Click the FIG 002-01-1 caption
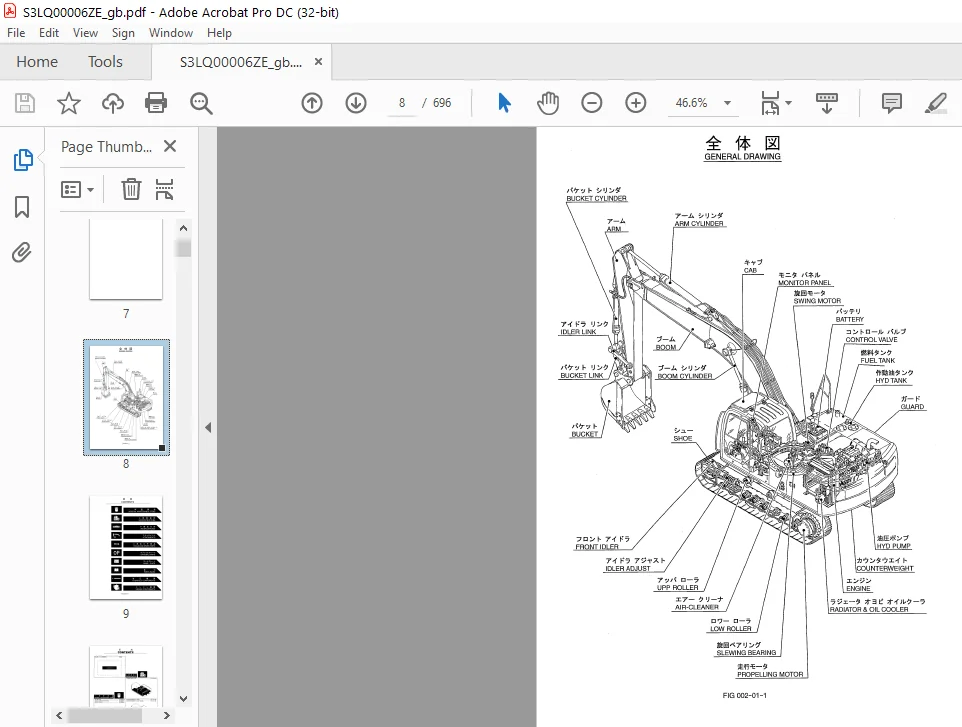Viewport: 962px width, 727px height. pyautogui.click(x=744, y=696)
